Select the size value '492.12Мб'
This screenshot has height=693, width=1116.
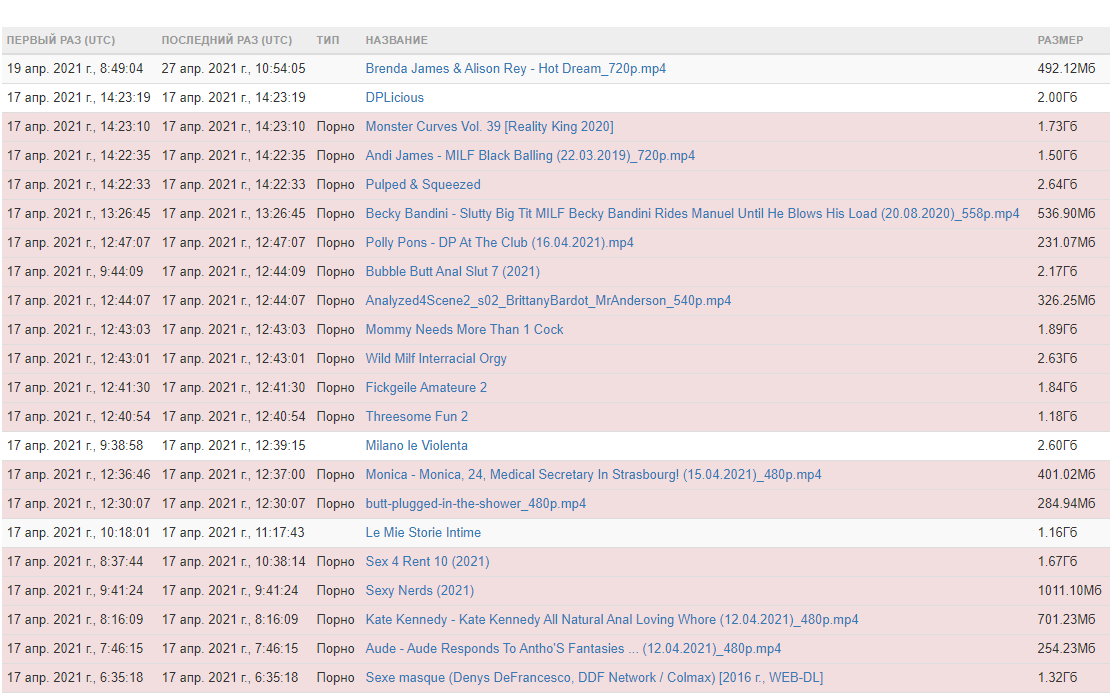[x=1066, y=68]
